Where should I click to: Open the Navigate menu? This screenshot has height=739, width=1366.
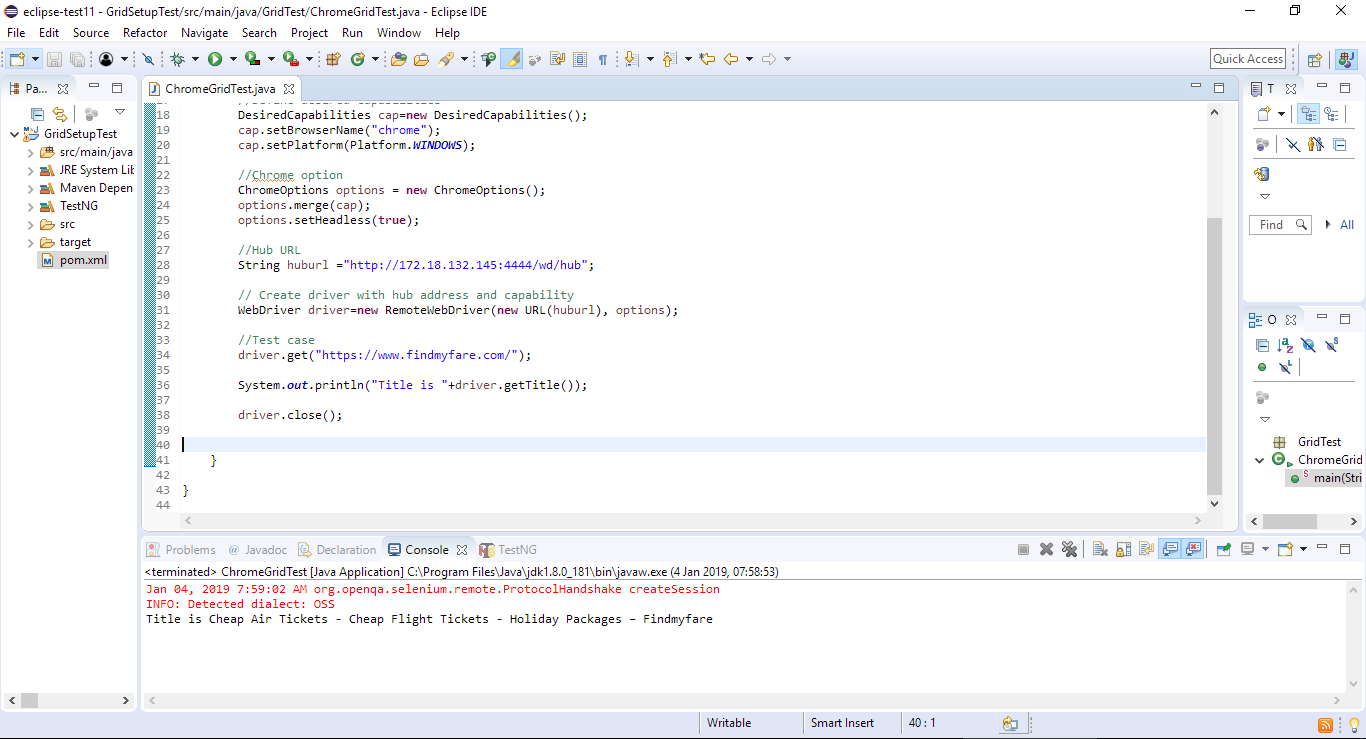(204, 33)
